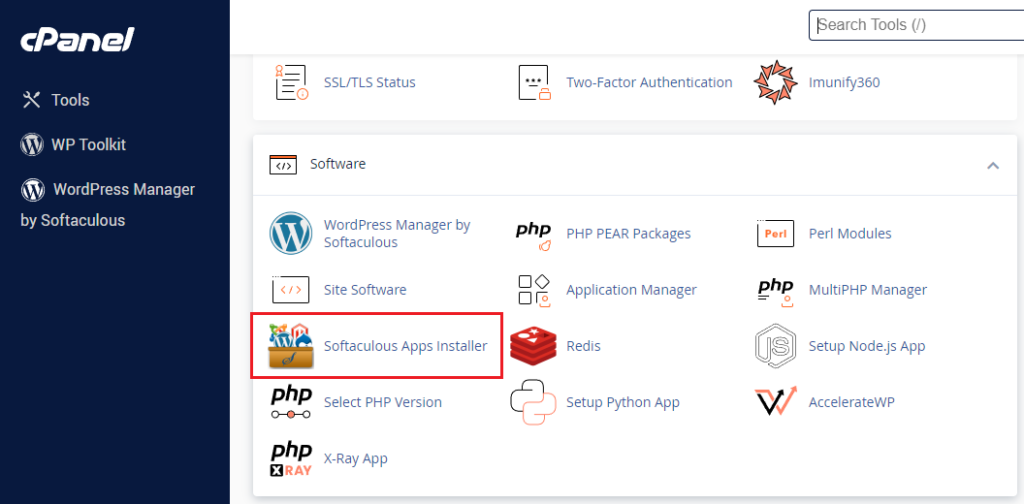The width and height of the screenshot is (1024, 504).
Task: Focus the Search Tools input field
Action: [915, 25]
